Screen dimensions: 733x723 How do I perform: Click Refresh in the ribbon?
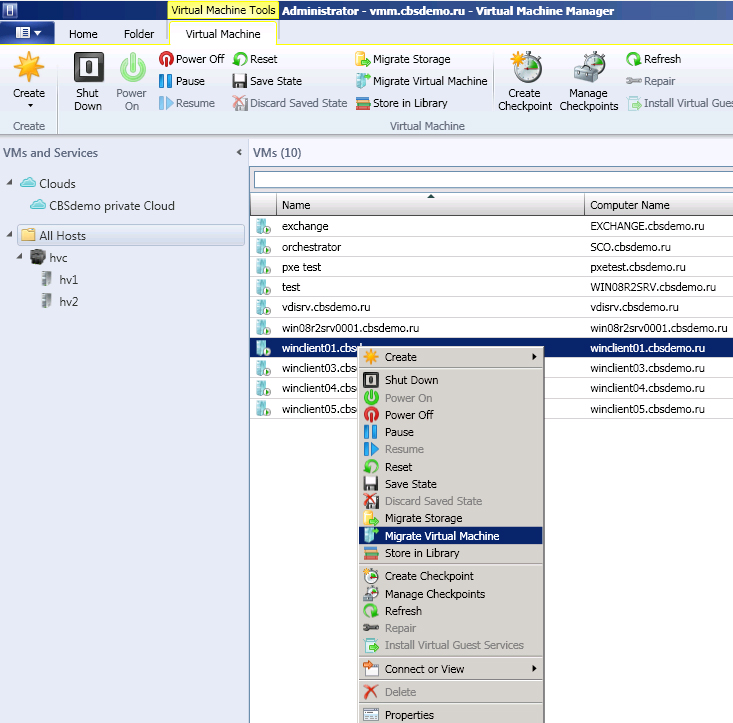point(654,59)
